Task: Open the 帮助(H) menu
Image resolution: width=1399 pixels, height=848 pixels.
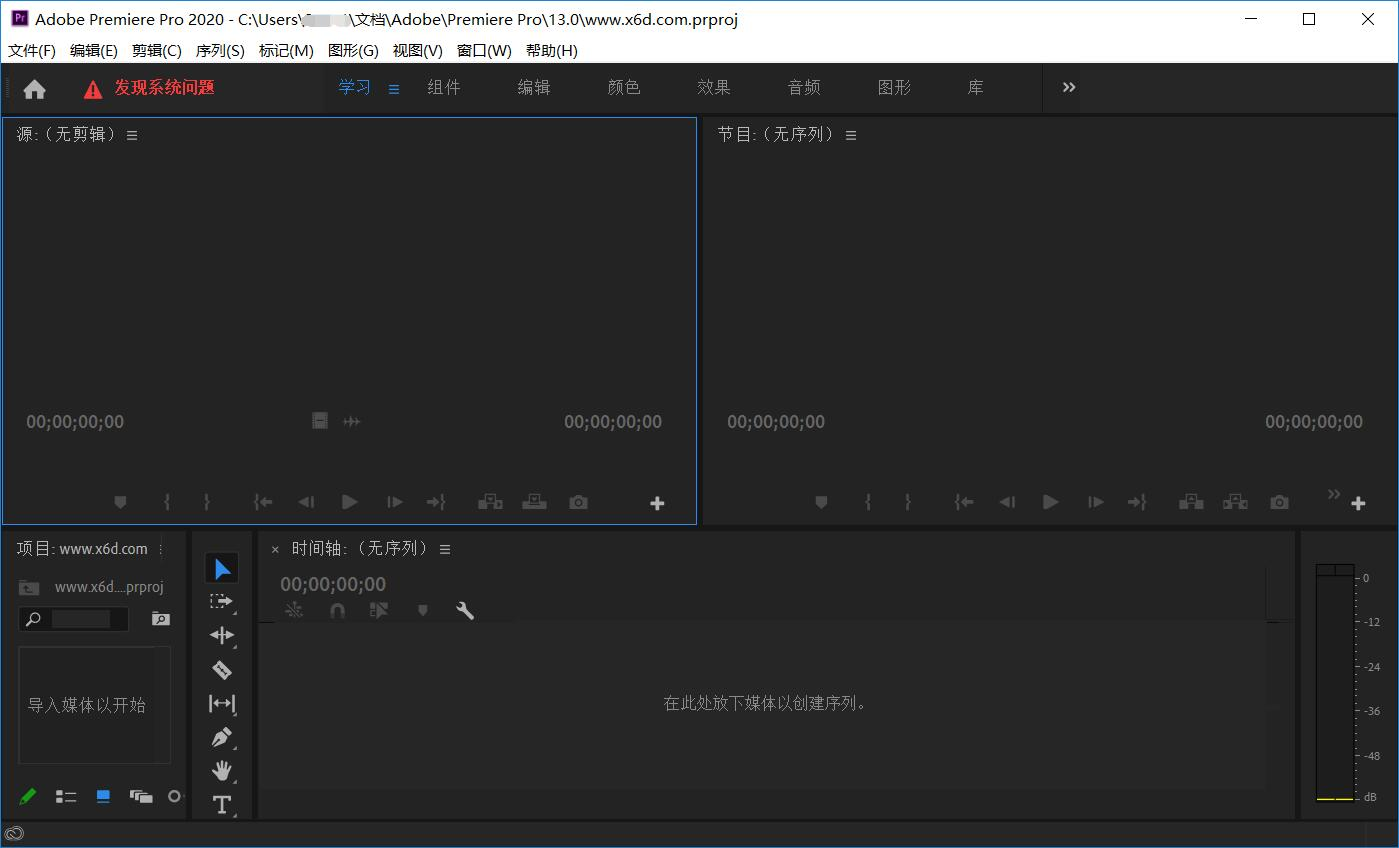Action: [552, 51]
